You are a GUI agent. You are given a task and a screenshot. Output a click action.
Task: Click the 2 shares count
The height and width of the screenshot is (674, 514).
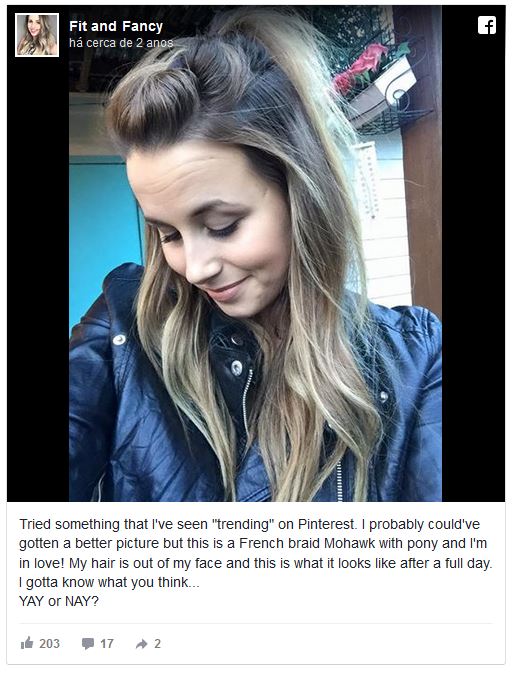tap(157, 643)
